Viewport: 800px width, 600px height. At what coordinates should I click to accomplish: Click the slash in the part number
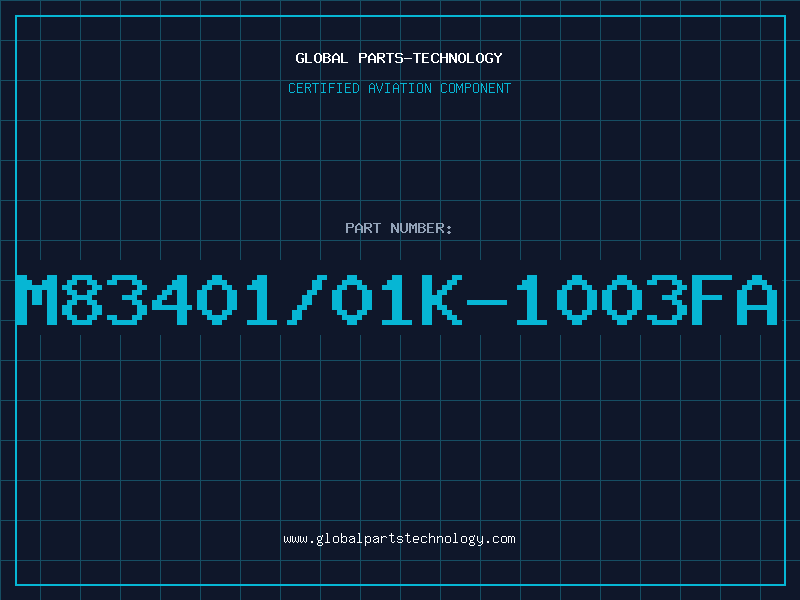[x=306, y=300]
